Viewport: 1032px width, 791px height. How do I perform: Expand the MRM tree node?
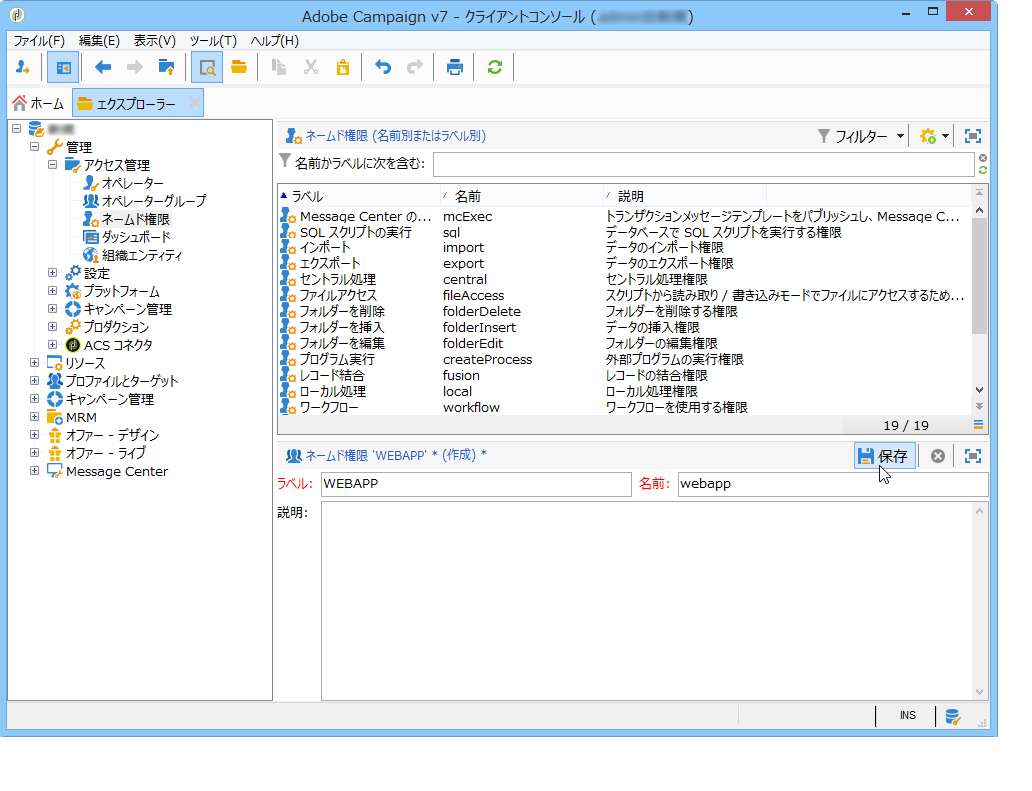click(34, 417)
